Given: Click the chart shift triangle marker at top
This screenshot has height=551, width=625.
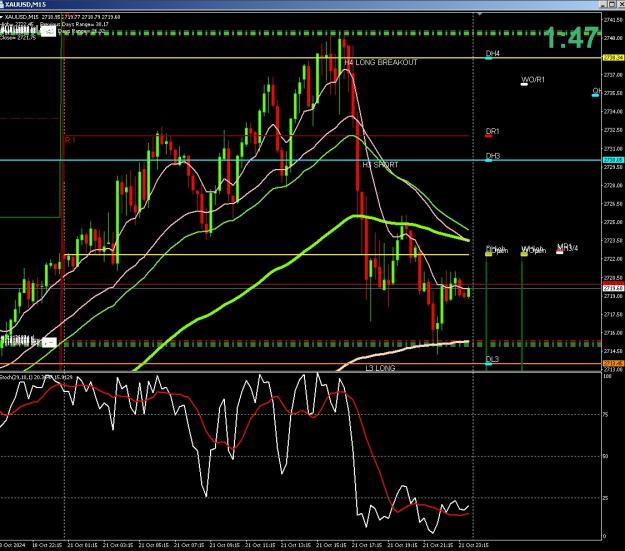Looking at the screenshot, I should (x=480, y=14).
